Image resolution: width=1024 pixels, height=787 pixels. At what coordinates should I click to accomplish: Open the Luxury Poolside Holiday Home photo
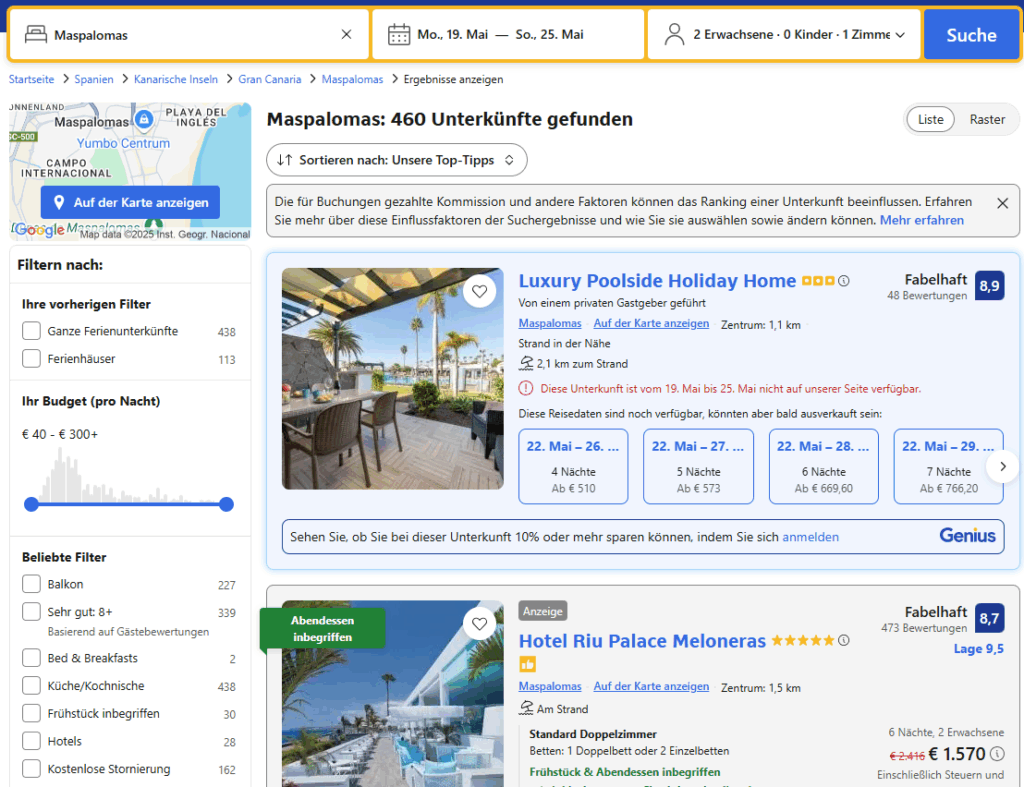pos(392,378)
